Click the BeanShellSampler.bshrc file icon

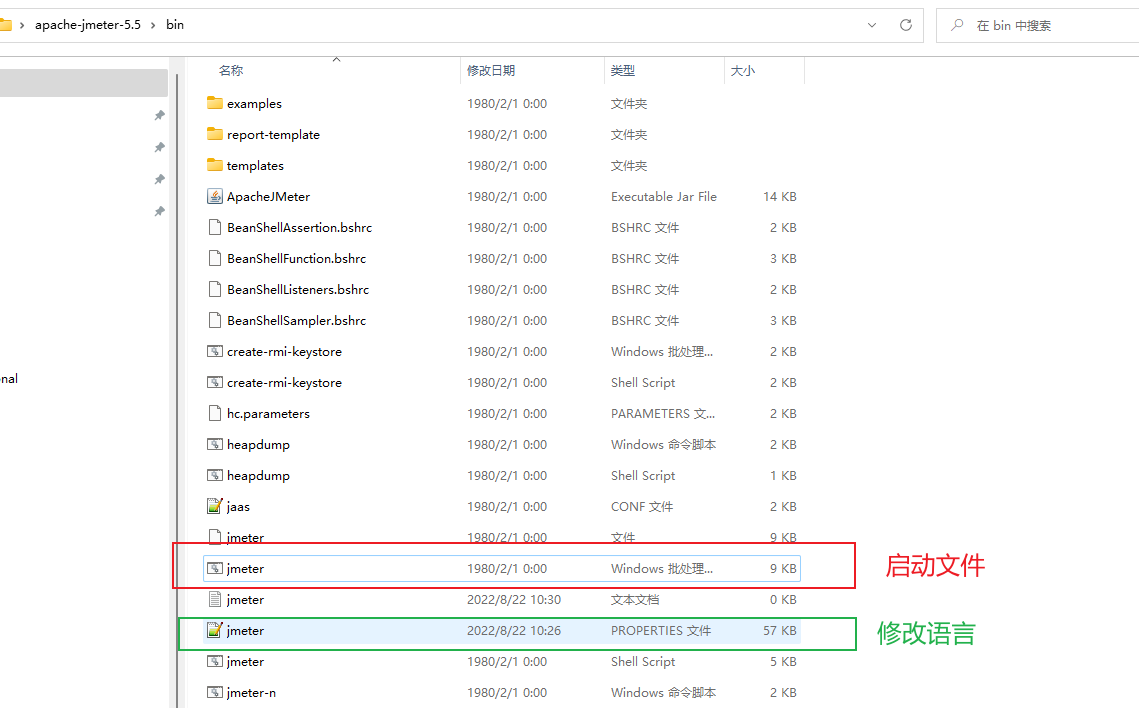[x=214, y=320]
